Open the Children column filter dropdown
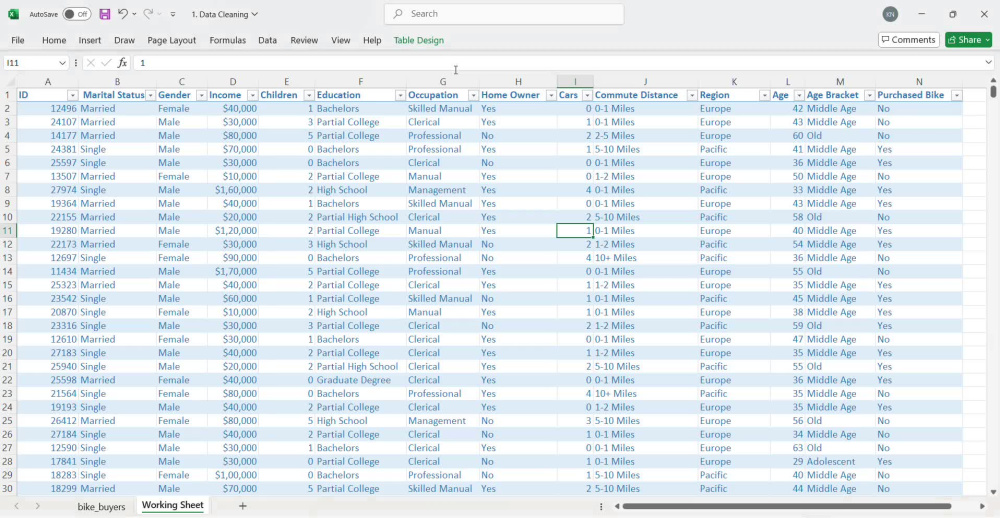The image size is (1000, 518). (x=309, y=95)
